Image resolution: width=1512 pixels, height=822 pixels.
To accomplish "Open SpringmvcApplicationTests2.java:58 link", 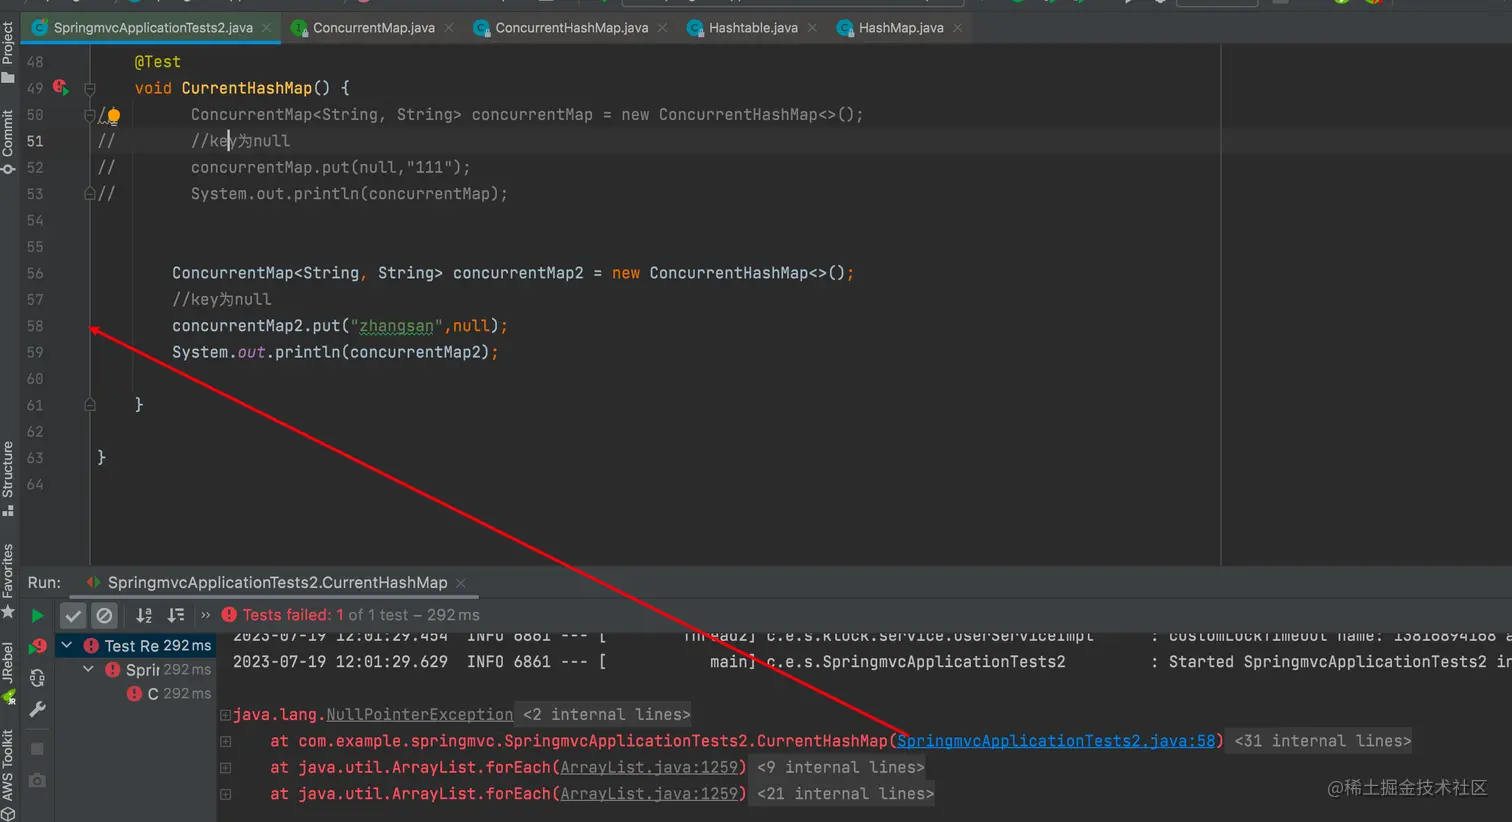I will (x=1055, y=741).
